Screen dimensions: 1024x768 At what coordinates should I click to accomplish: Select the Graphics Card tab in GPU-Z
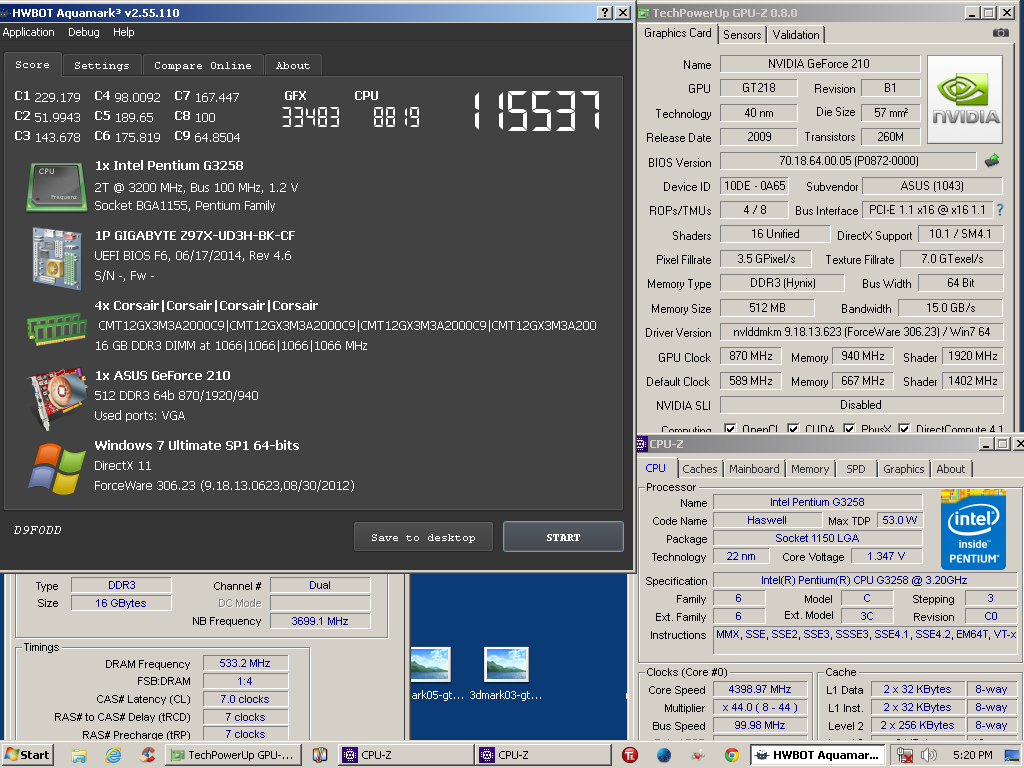677,33
